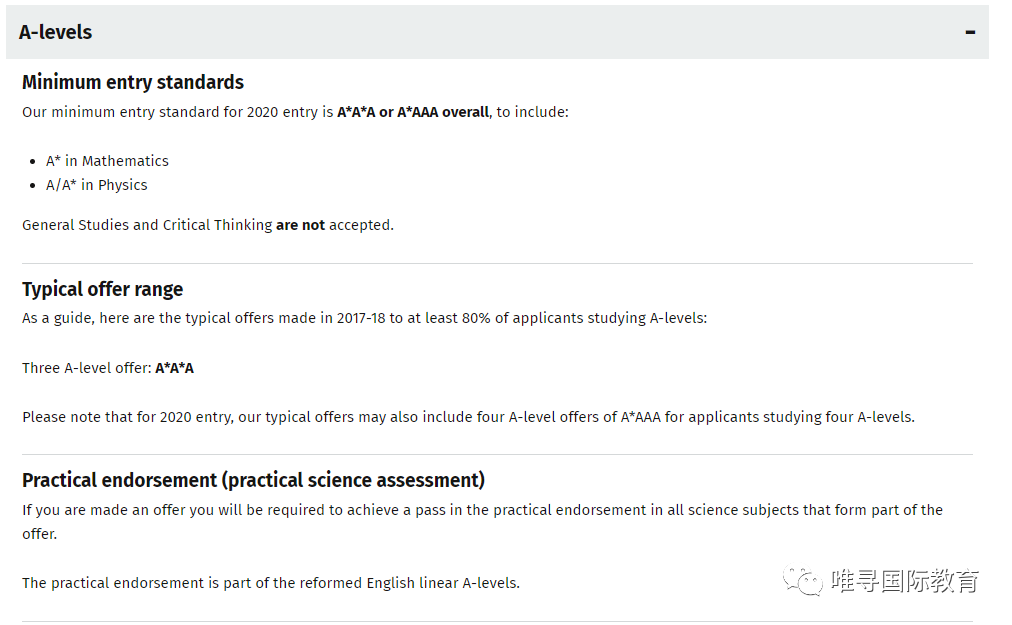1012x625 pixels.
Task: Click the divider line above Typical offer range
Action: pos(497,264)
